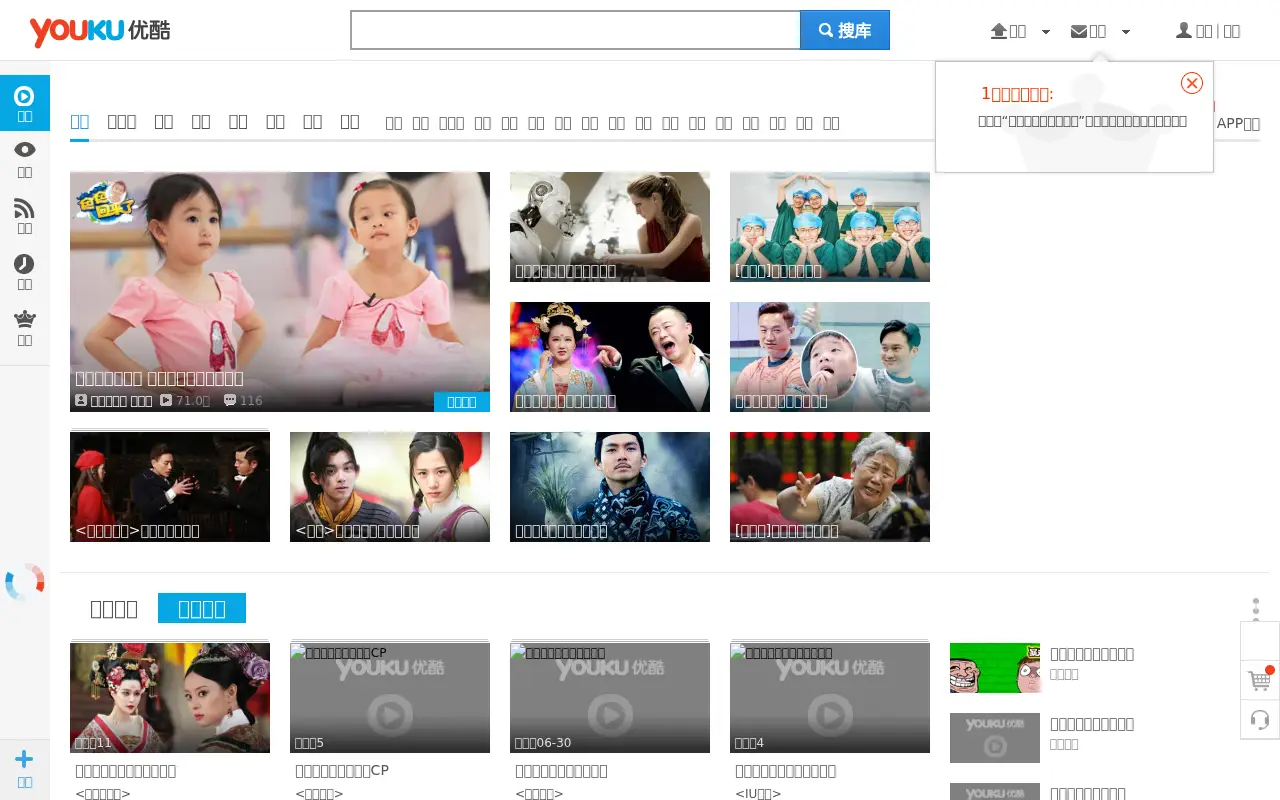Click the uploader person icon on featured video
Viewport: 1280px width, 800px height.
81,400
